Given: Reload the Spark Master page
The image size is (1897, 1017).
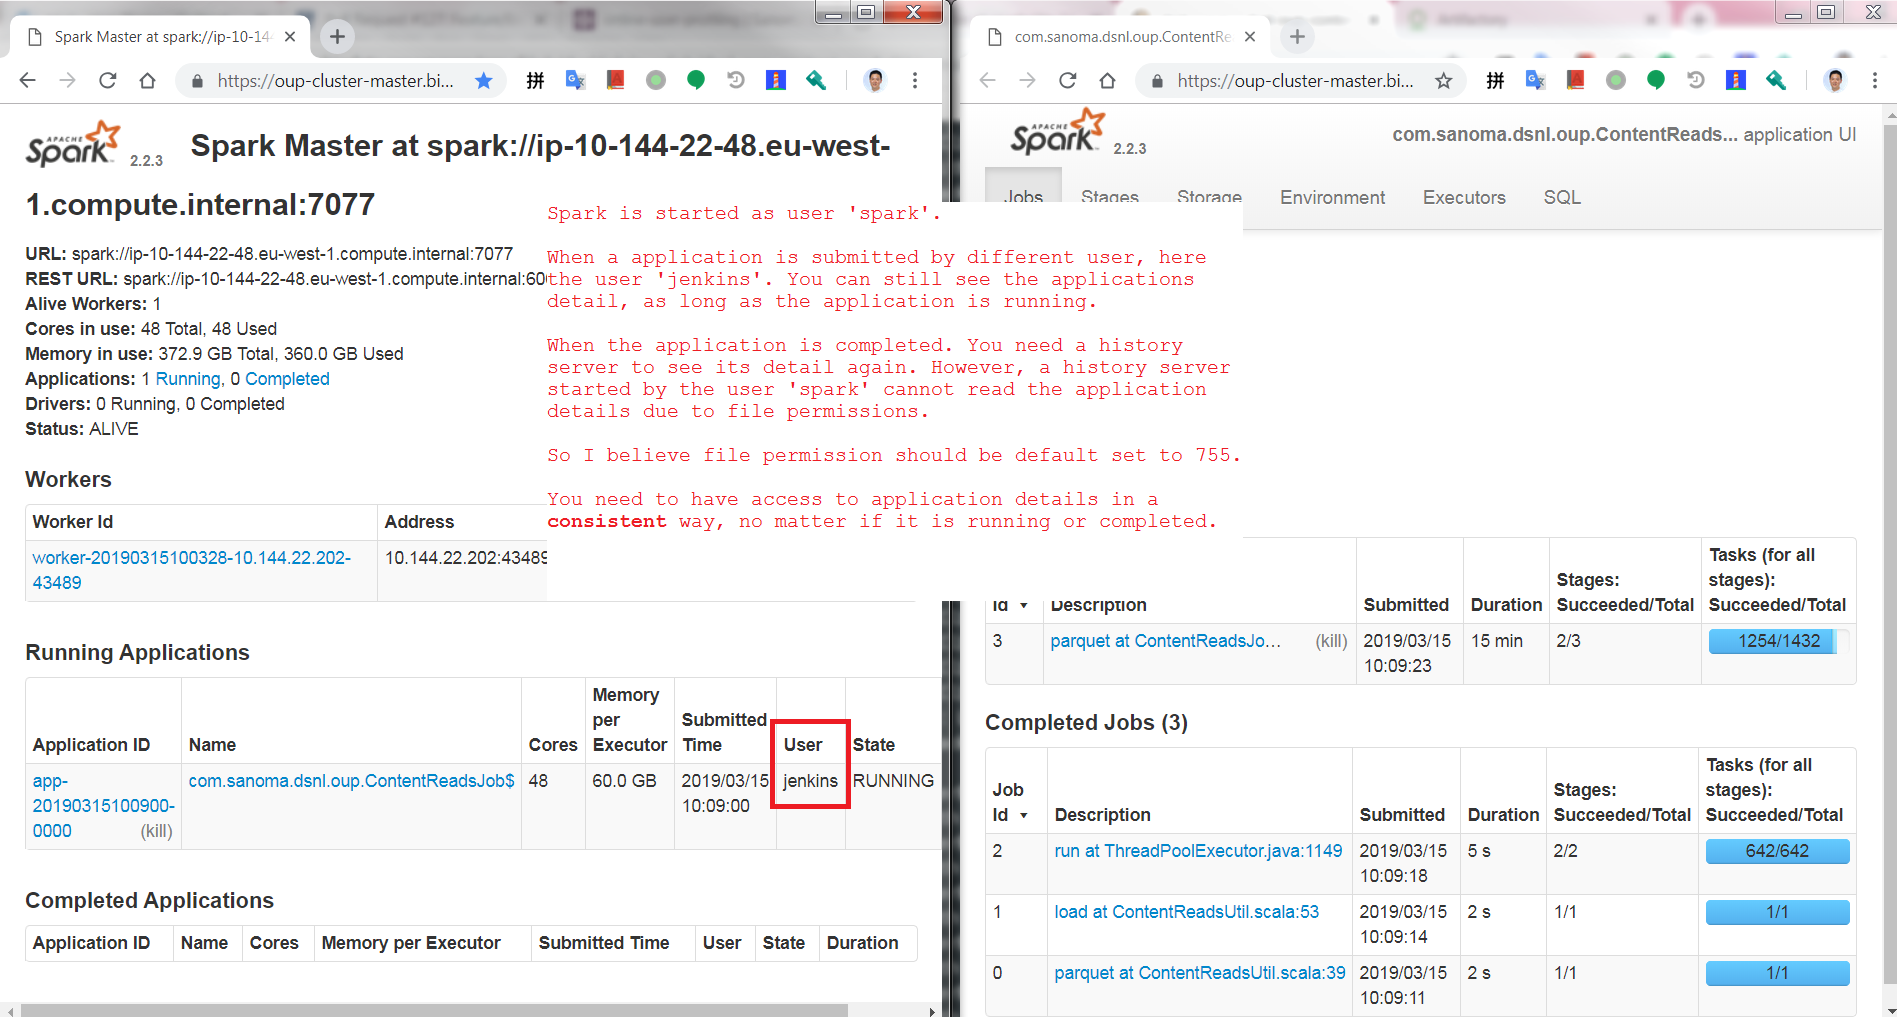Looking at the screenshot, I should pos(108,81).
